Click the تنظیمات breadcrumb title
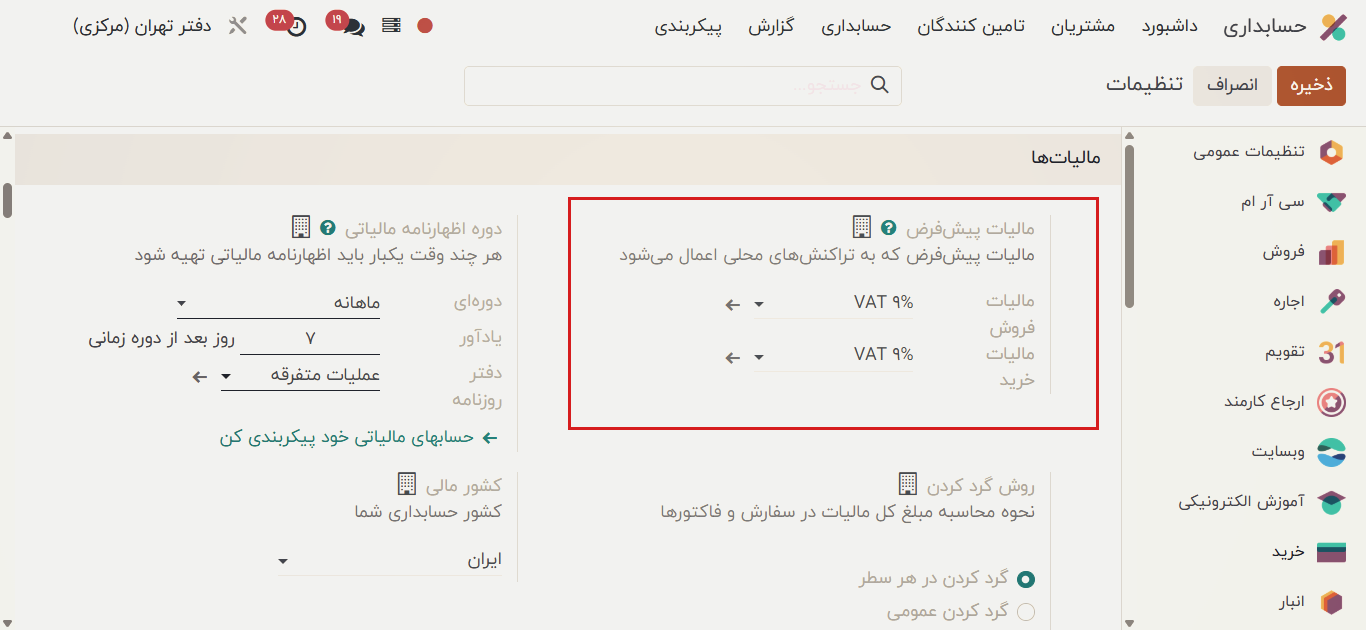The image size is (1366, 630). (1144, 84)
